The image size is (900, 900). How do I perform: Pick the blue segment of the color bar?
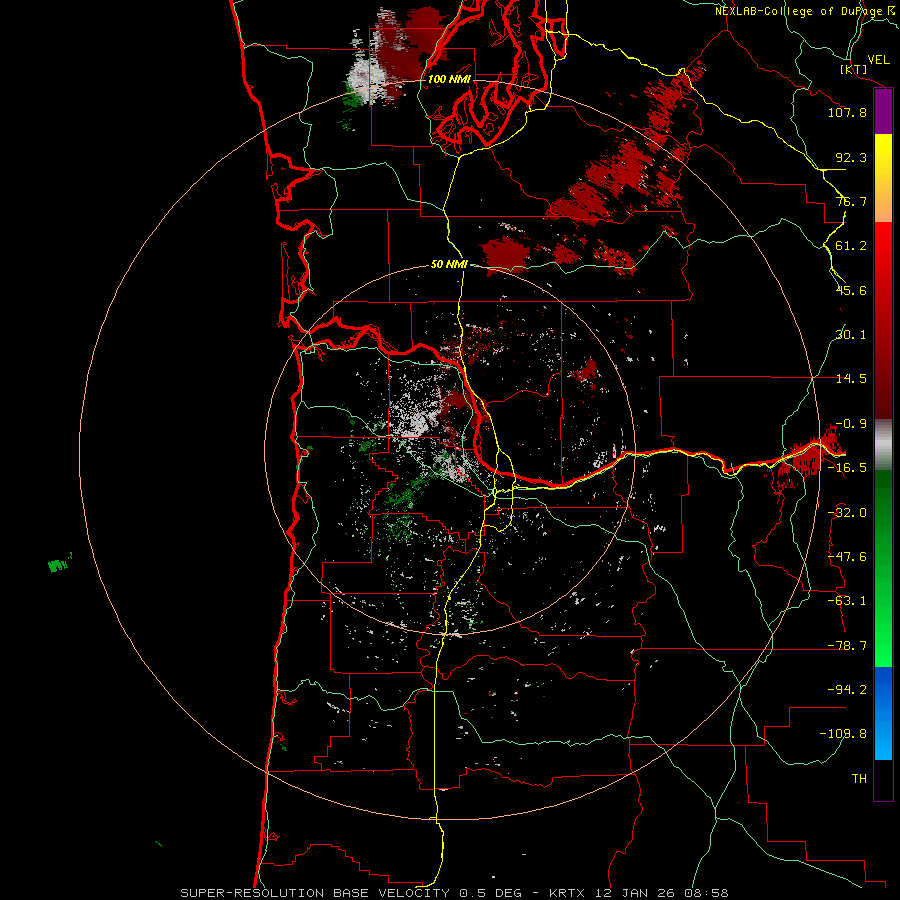pyautogui.click(x=883, y=712)
